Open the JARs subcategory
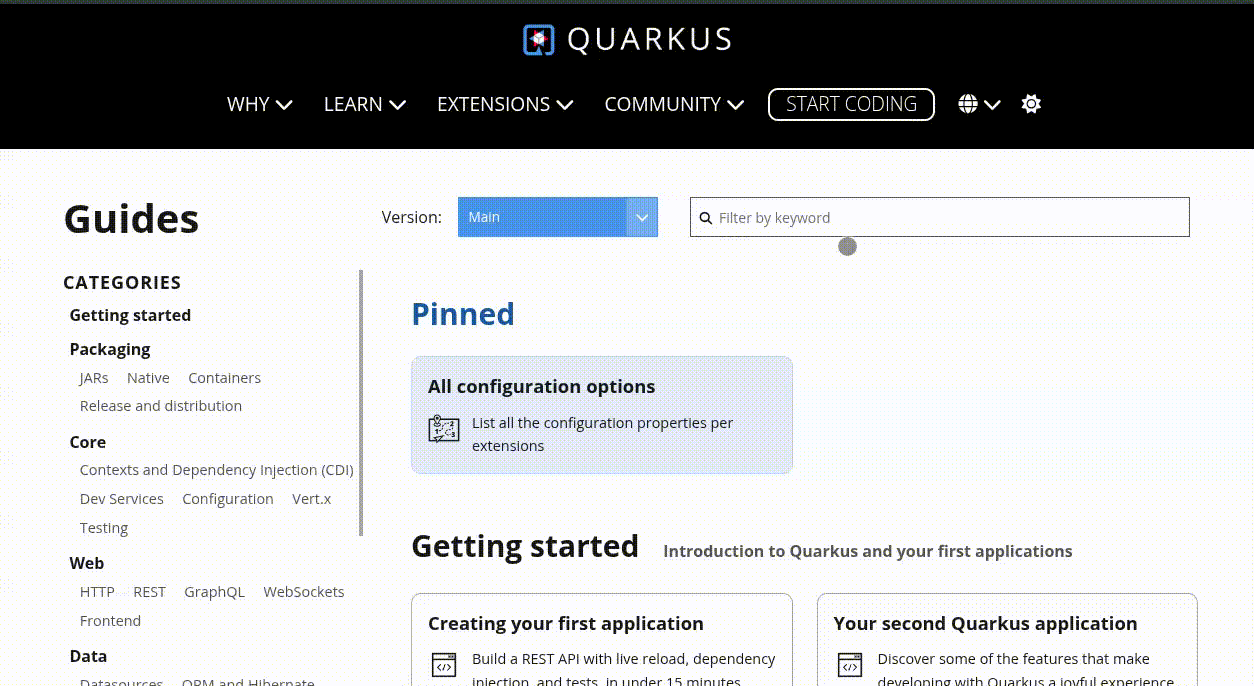 [x=94, y=378]
